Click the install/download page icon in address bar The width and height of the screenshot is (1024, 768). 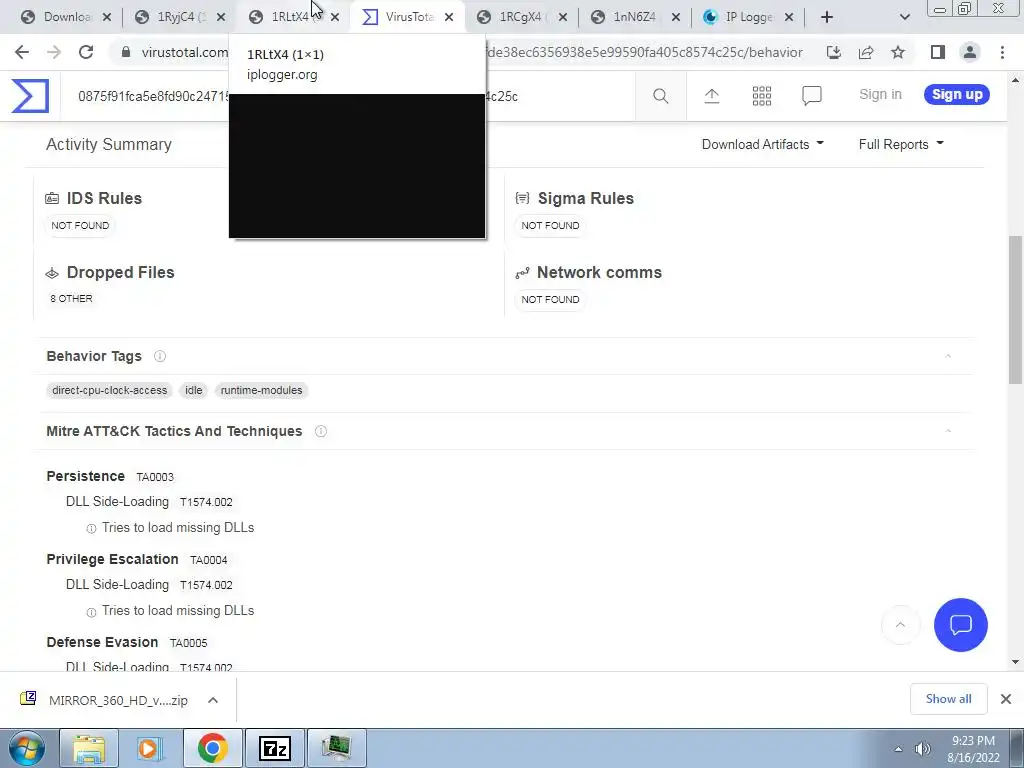(x=833, y=52)
